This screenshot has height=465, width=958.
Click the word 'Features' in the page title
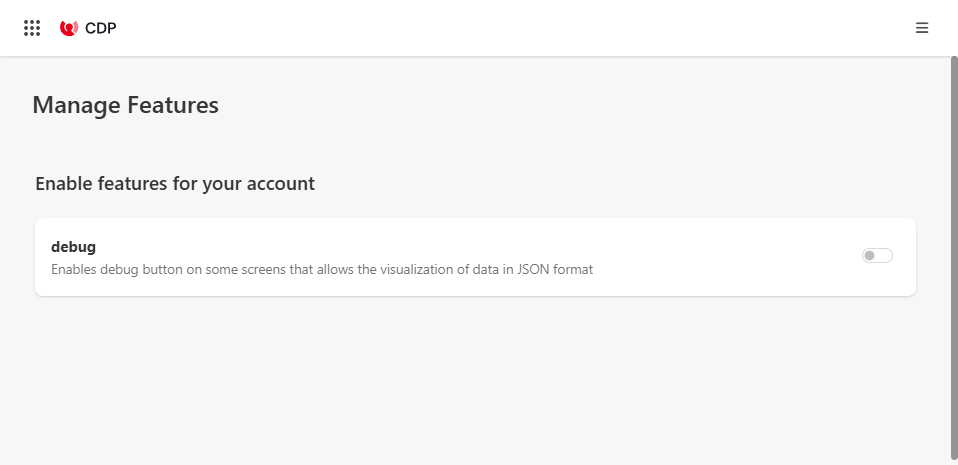click(x=172, y=105)
